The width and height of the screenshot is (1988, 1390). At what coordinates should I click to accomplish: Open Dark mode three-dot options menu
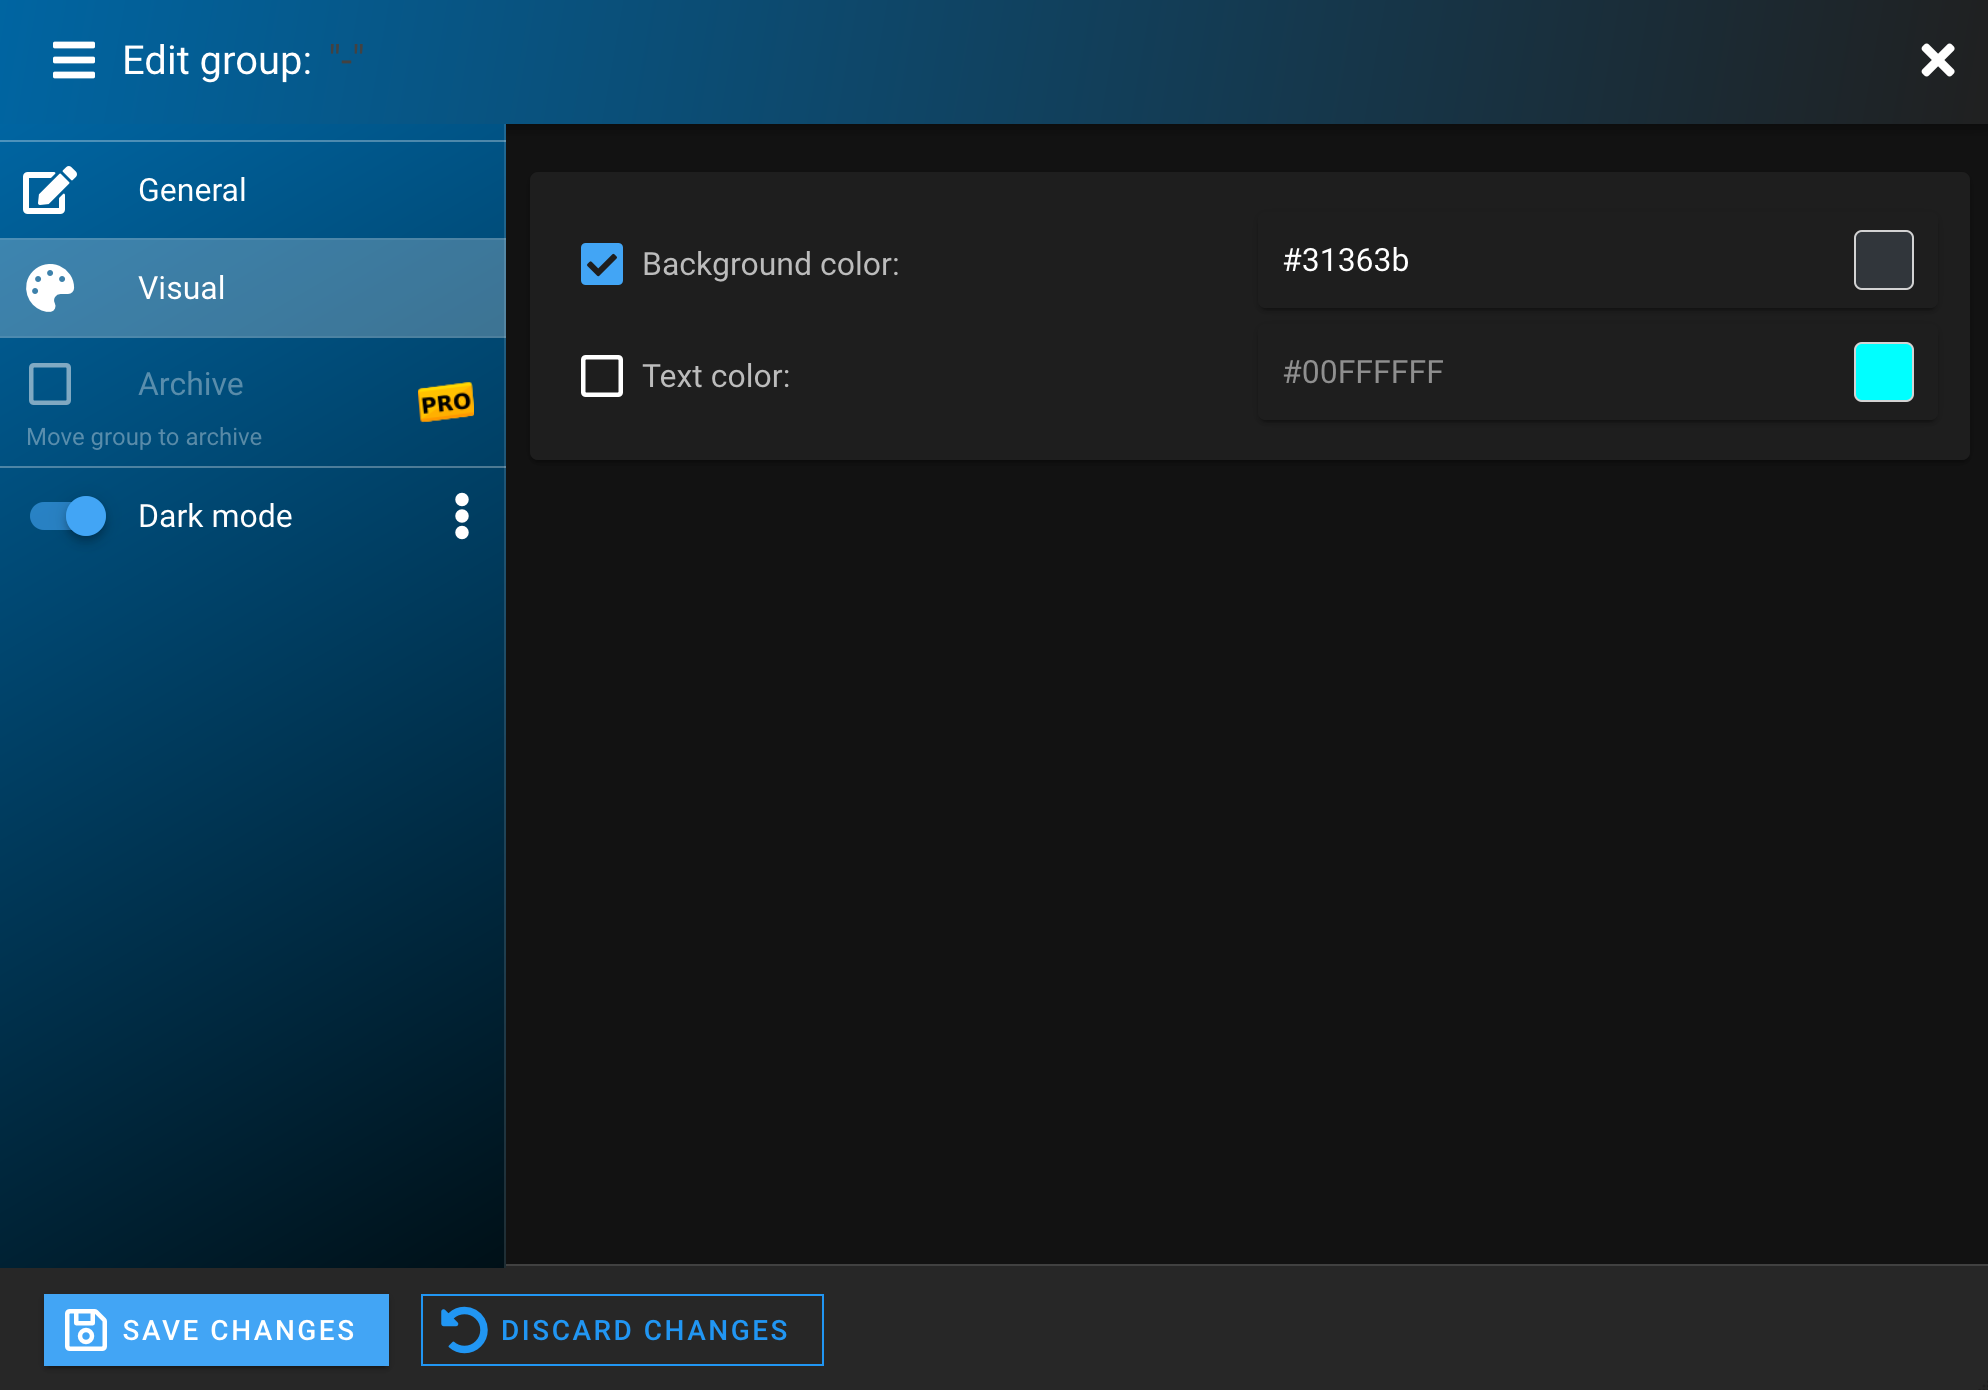(461, 516)
